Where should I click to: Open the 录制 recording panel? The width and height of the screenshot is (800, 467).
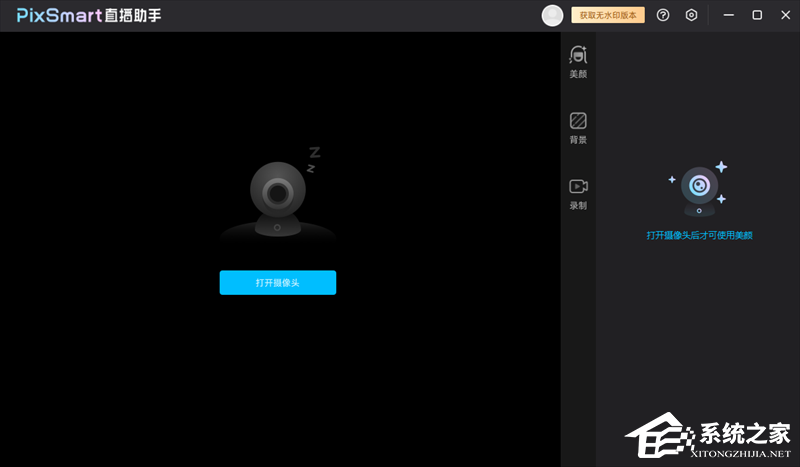(578, 194)
